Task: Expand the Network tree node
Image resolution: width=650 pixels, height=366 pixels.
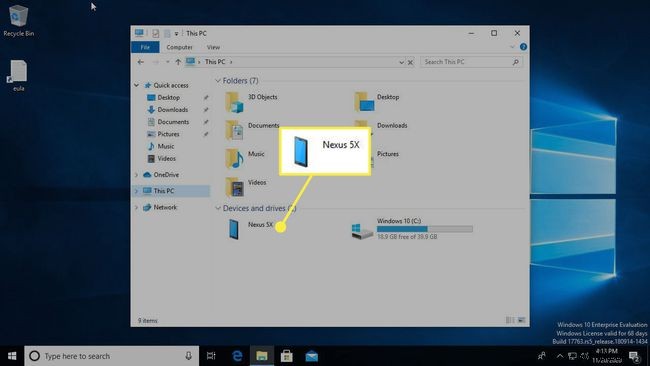Action: pyautogui.click(x=136, y=207)
